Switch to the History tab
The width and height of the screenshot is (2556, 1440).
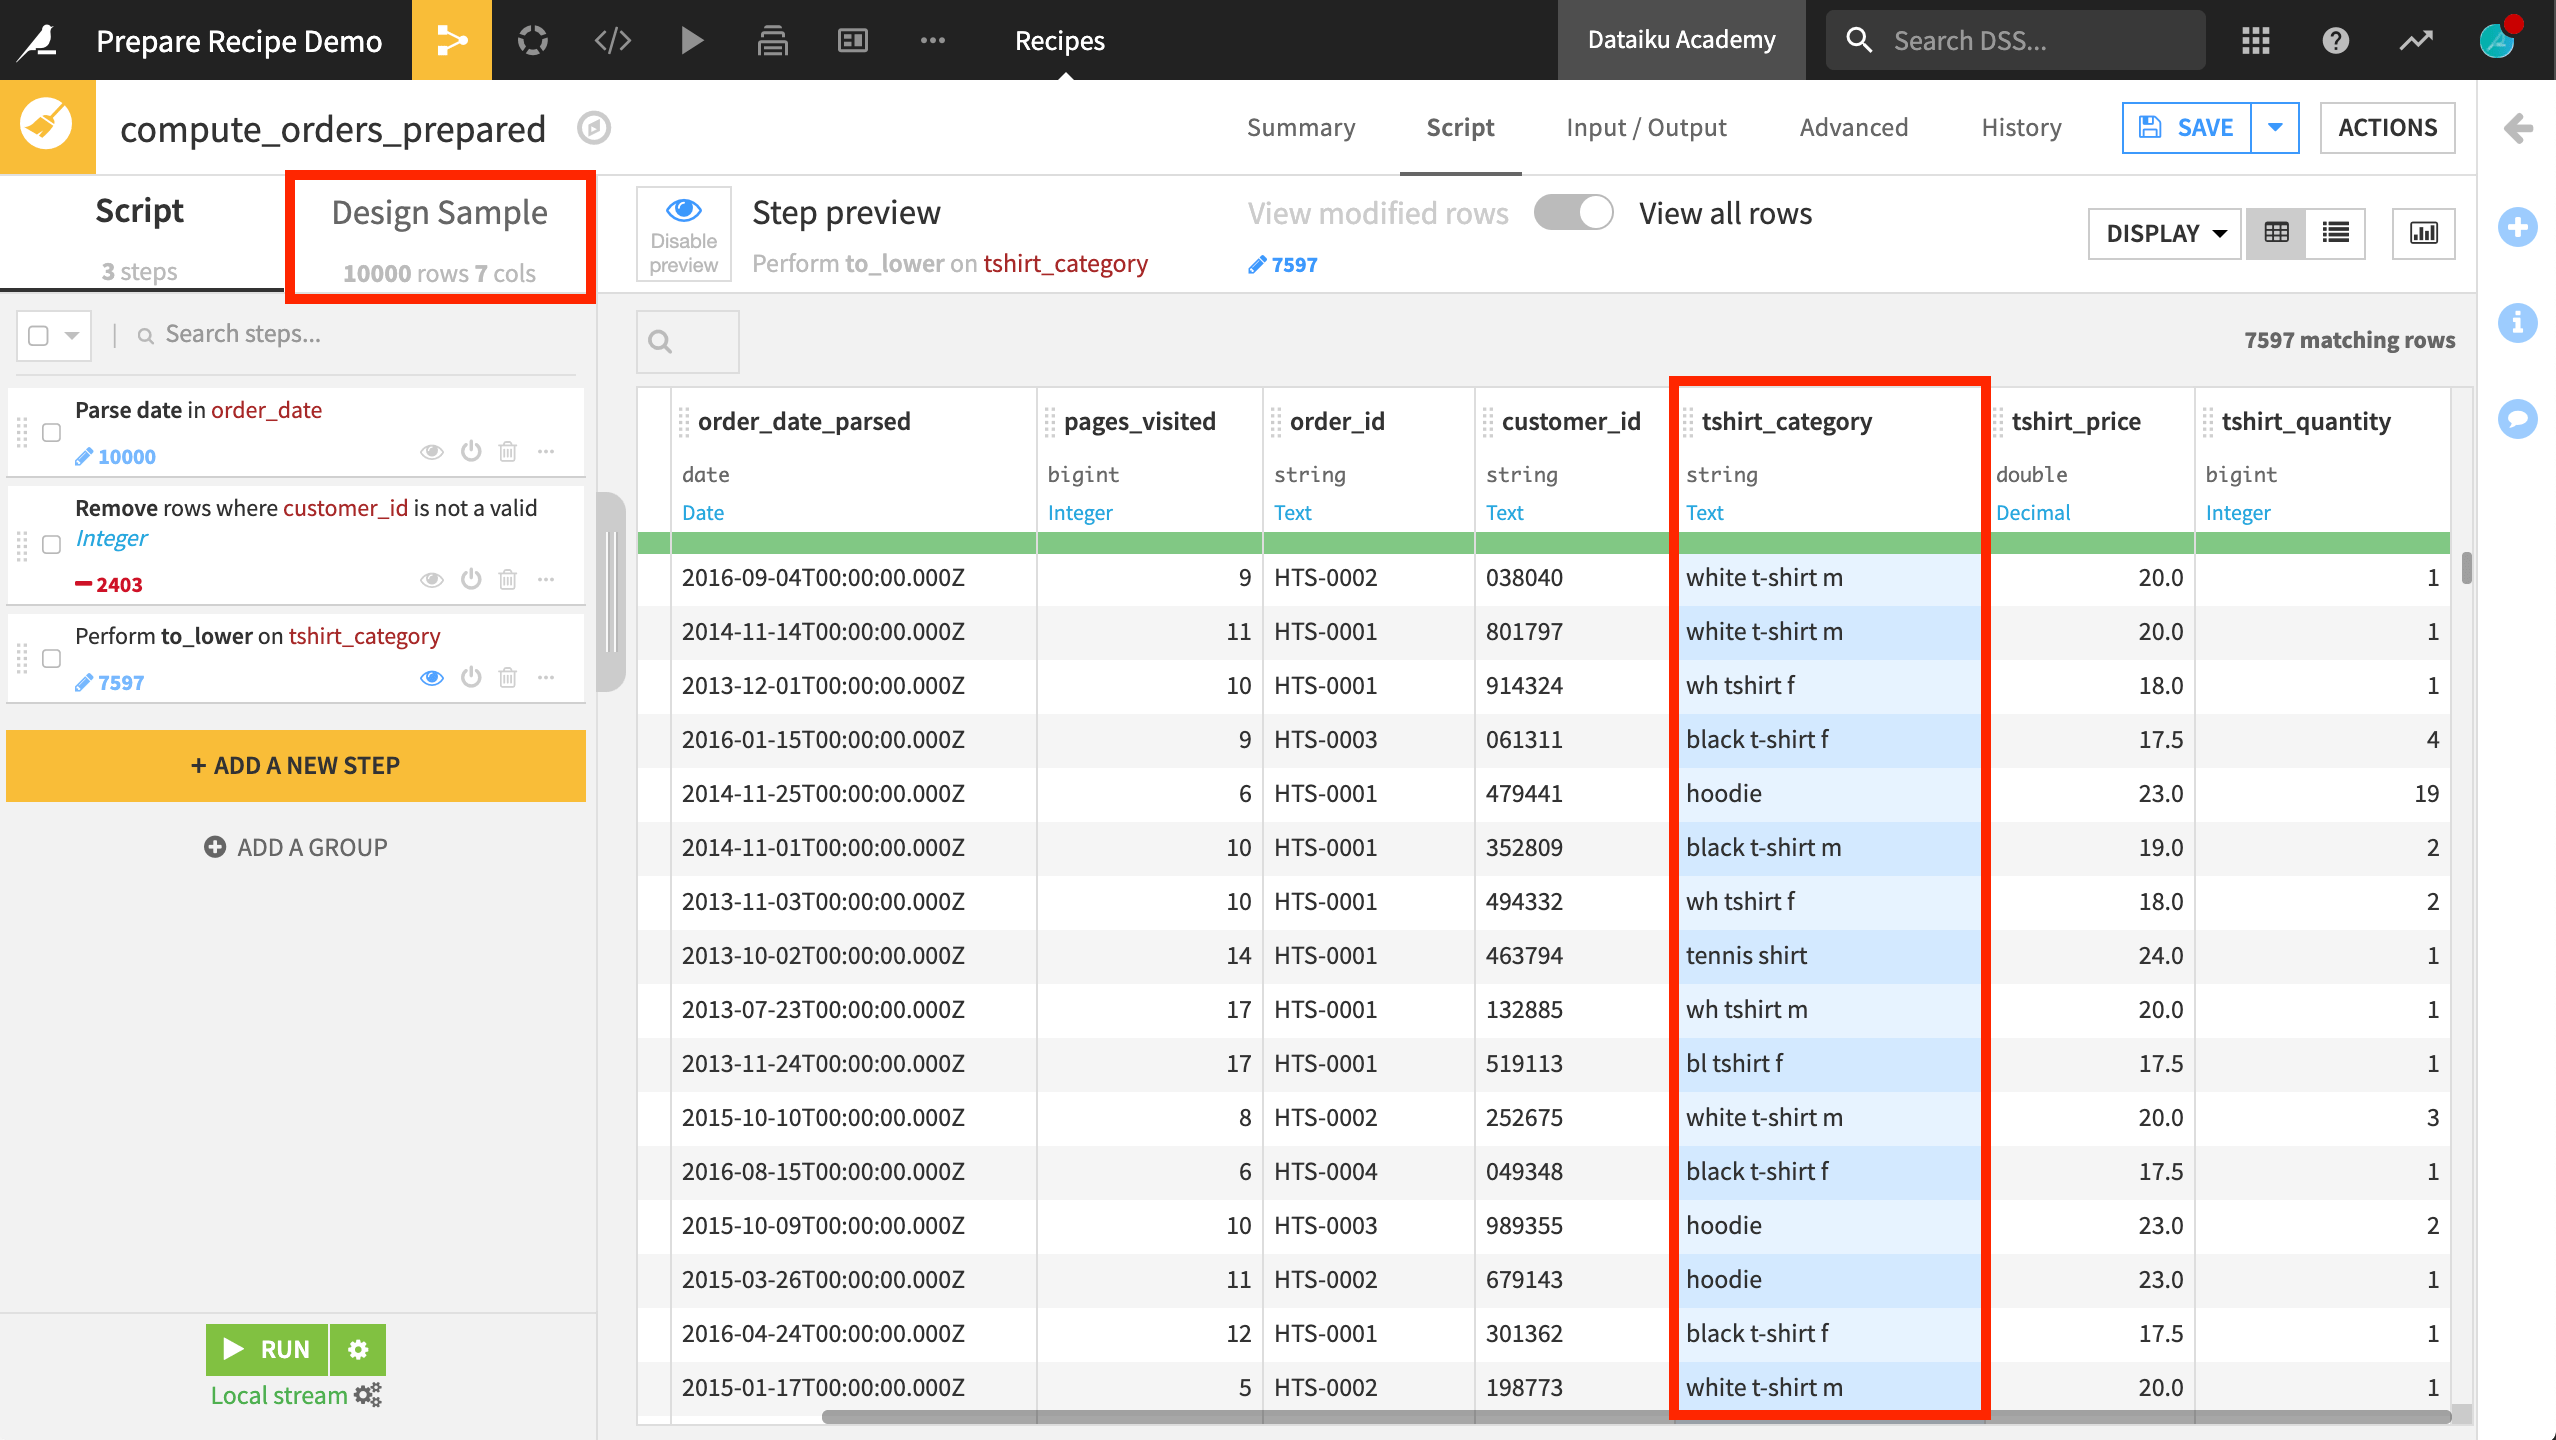[x=2021, y=128]
